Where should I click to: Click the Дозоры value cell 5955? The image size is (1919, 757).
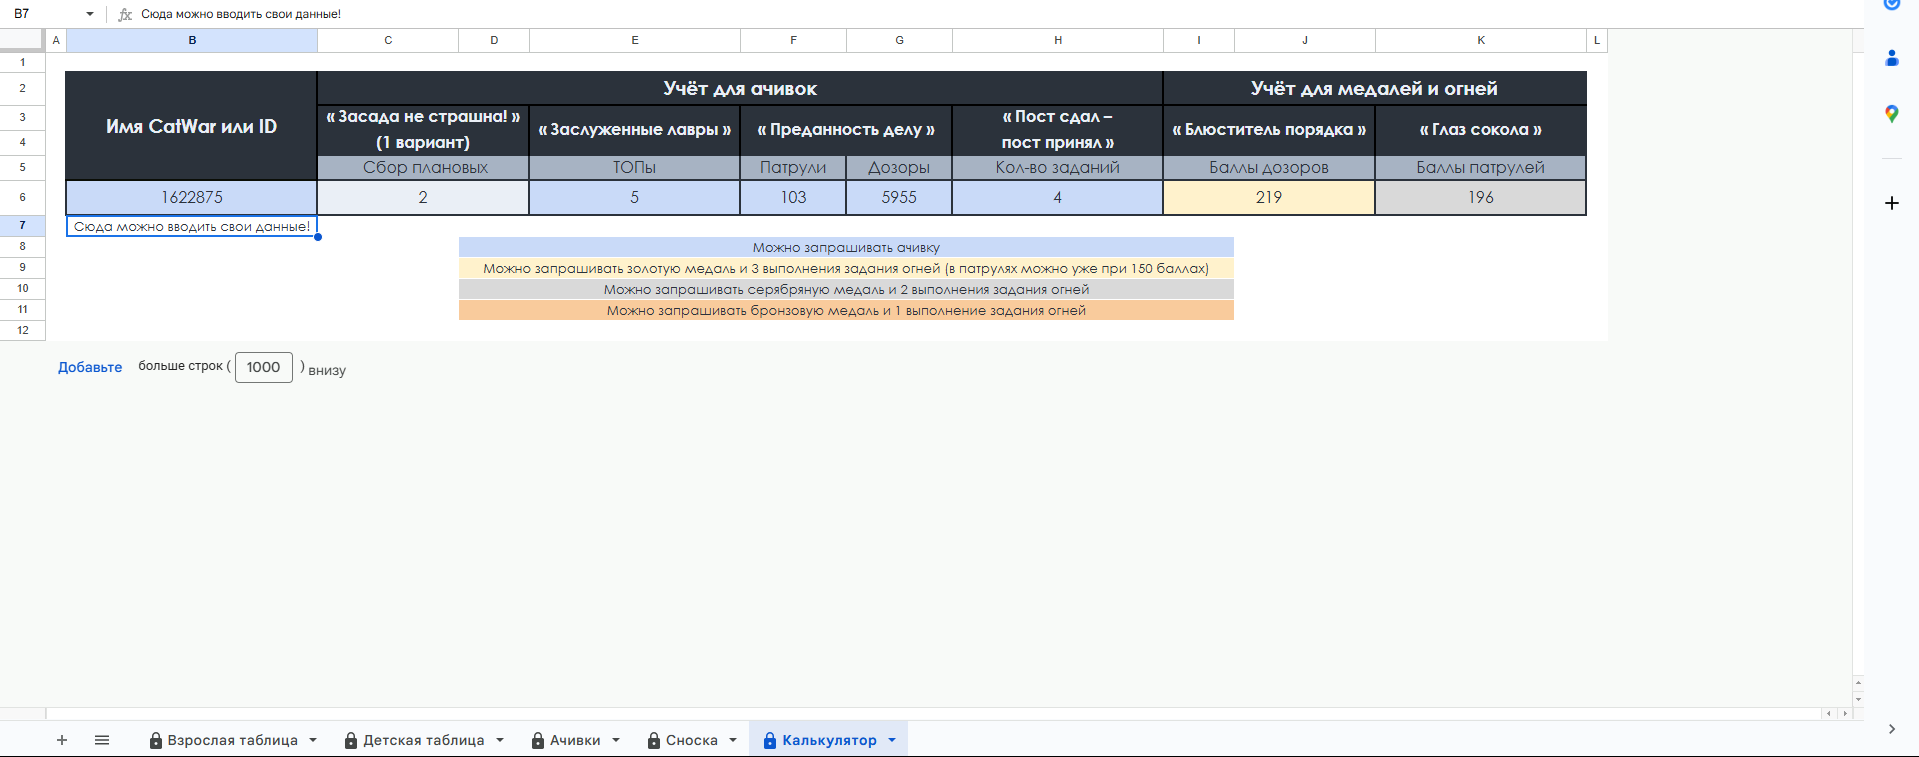pyautogui.click(x=899, y=197)
